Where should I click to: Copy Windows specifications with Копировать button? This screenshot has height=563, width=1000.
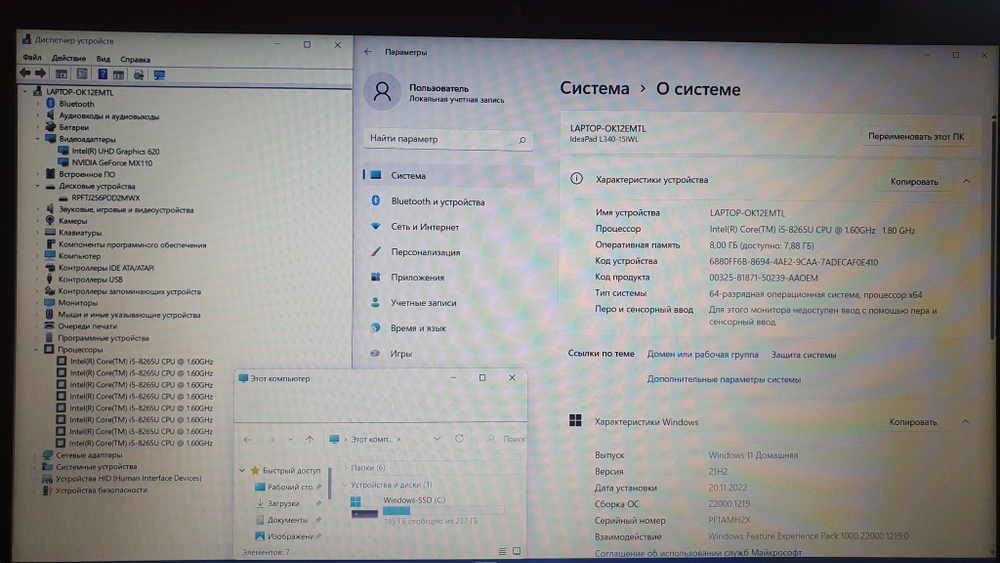913,422
